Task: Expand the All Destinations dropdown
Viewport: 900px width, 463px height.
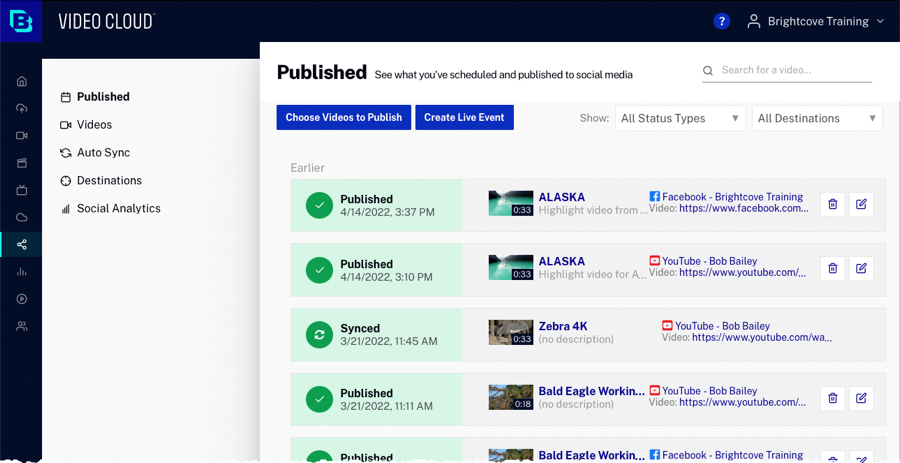Action: click(817, 118)
